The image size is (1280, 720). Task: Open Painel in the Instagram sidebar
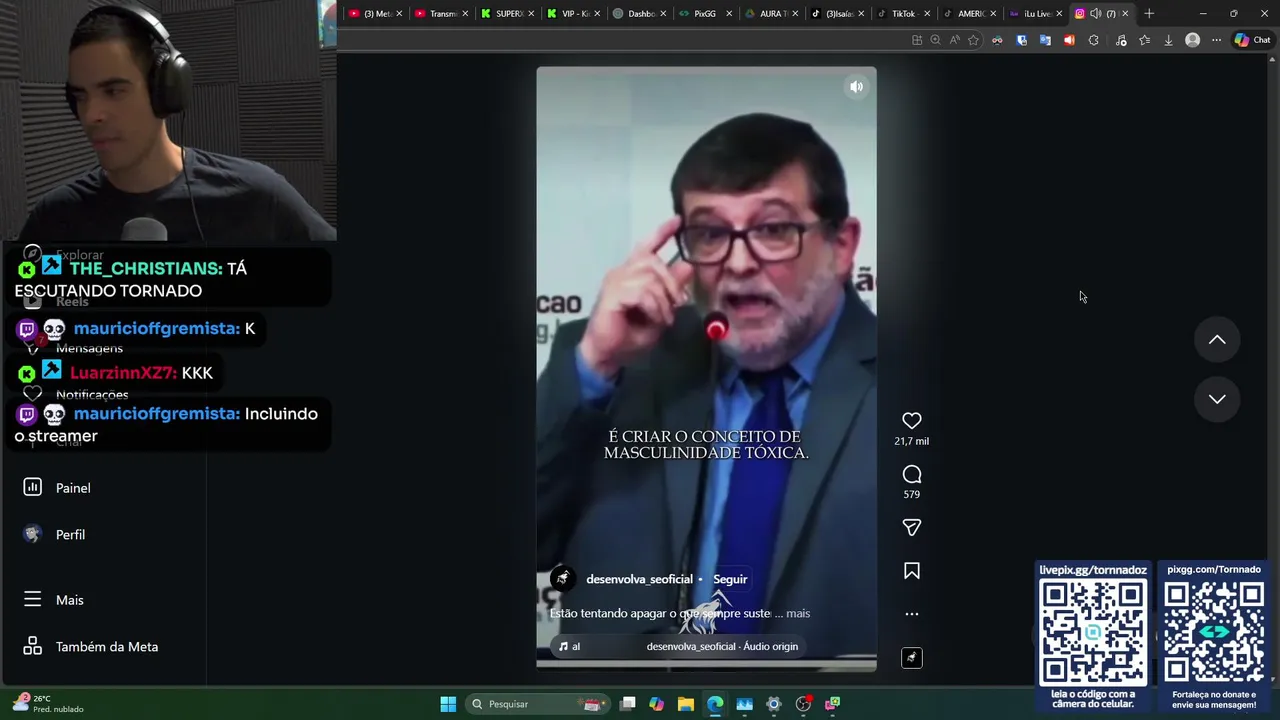click(73, 488)
